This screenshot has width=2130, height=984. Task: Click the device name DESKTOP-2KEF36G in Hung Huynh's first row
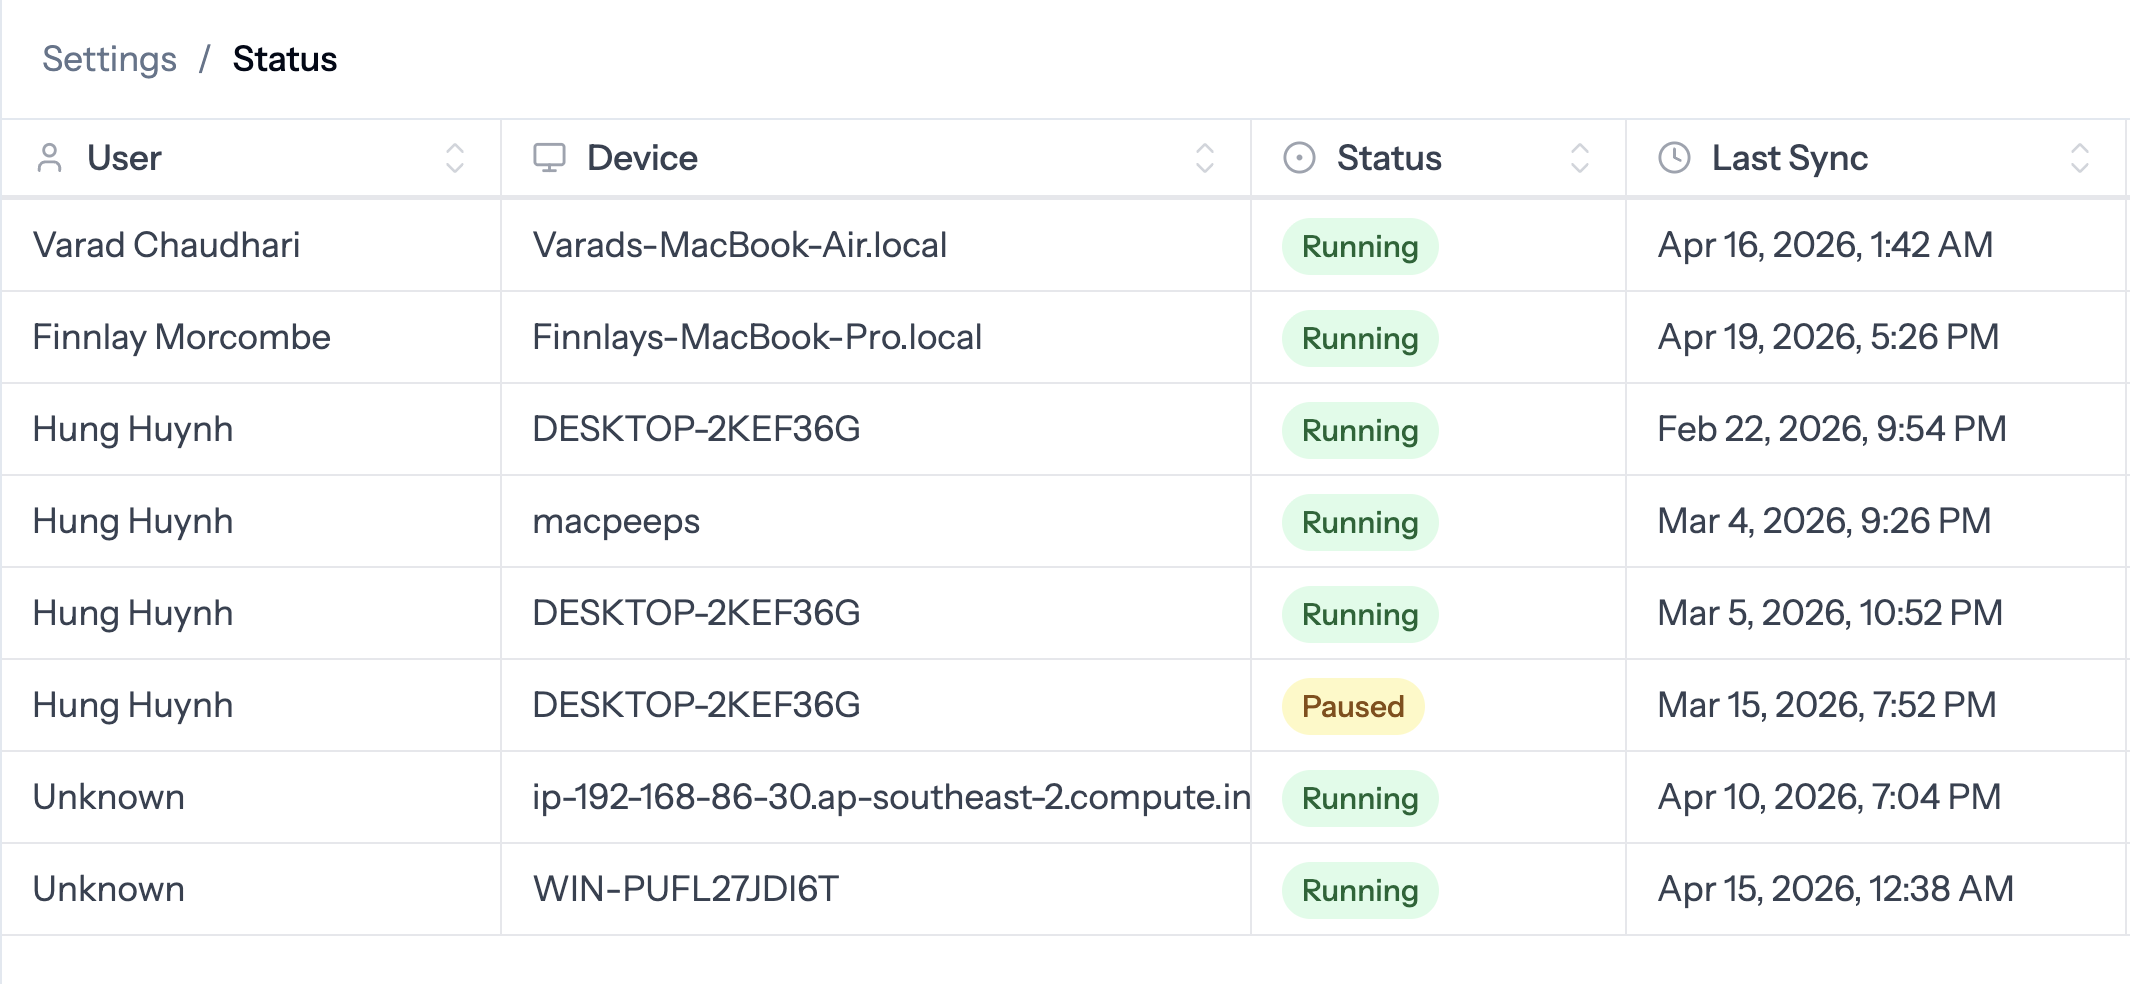pos(697,430)
